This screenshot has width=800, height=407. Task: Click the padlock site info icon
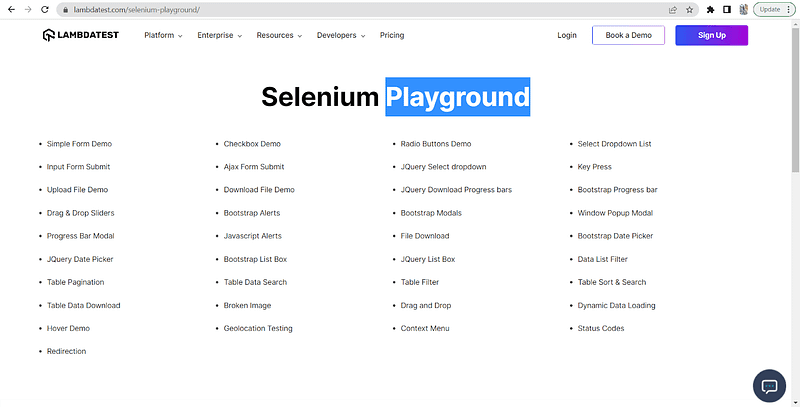pyautogui.click(x=65, y=10)
